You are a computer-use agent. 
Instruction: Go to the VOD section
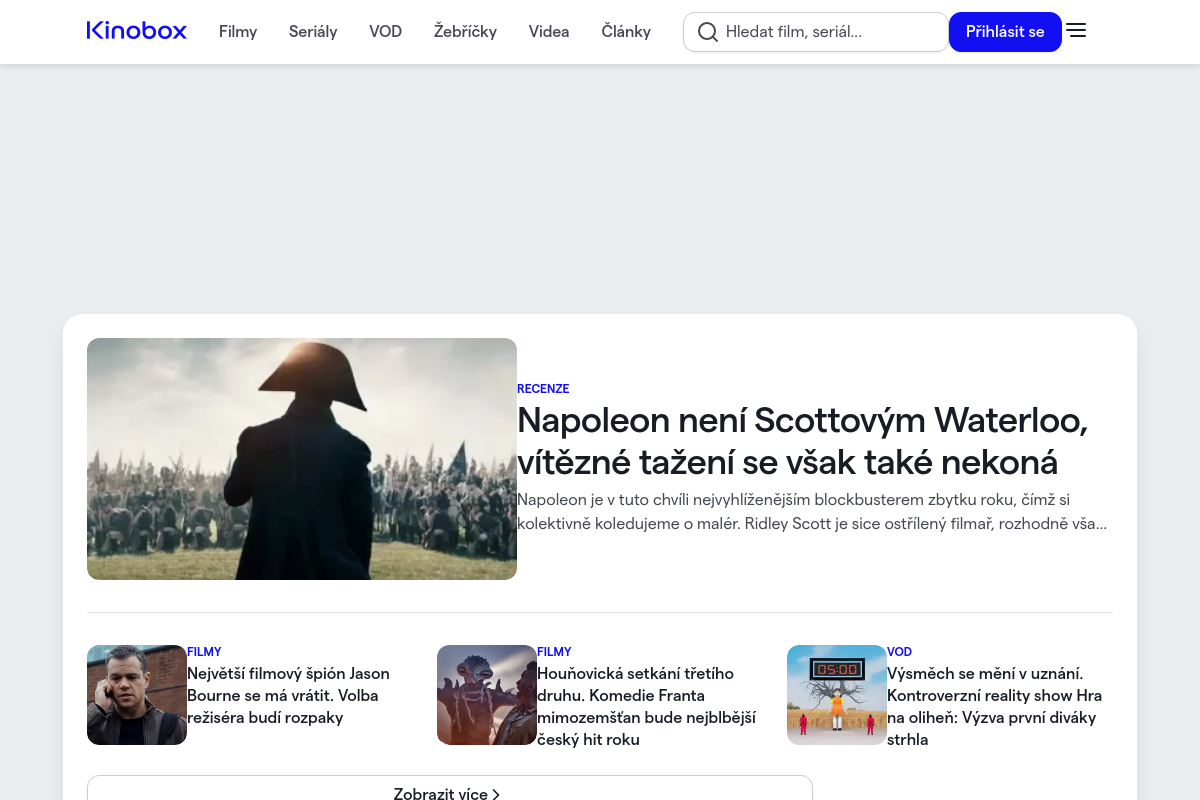click(385, 32)
